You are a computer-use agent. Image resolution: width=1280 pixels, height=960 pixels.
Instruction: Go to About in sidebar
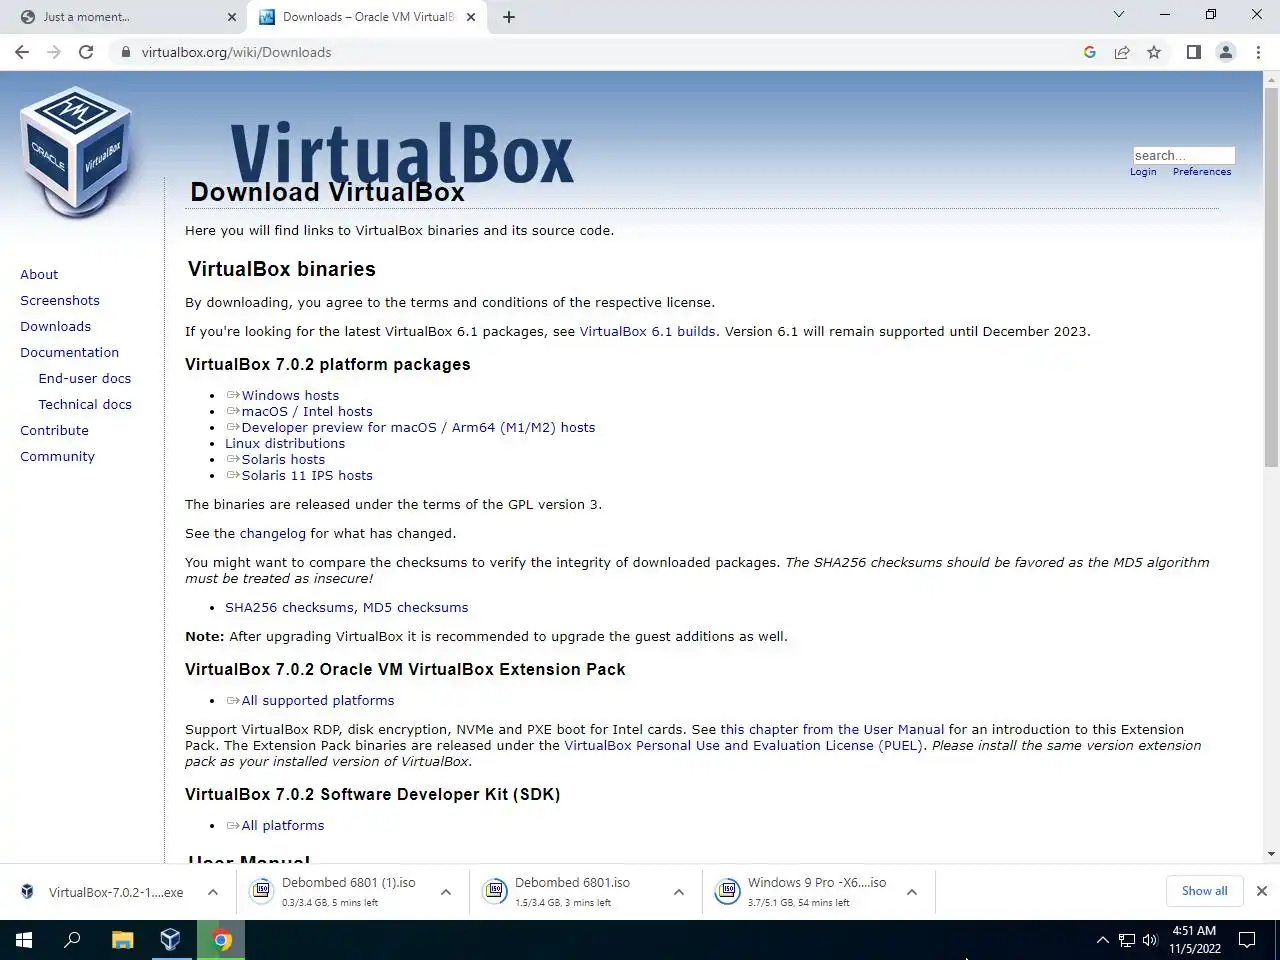[39, 274]
